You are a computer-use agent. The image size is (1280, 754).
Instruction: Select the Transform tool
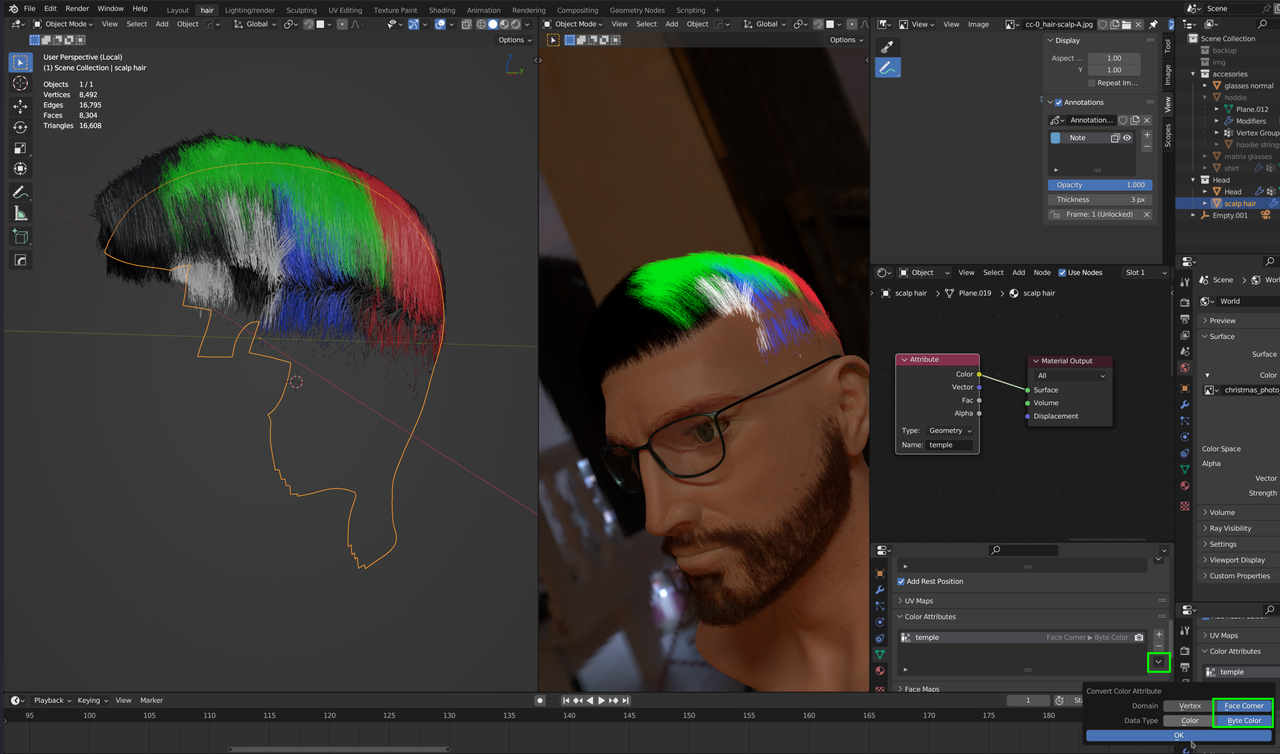[x=20, y=169]
